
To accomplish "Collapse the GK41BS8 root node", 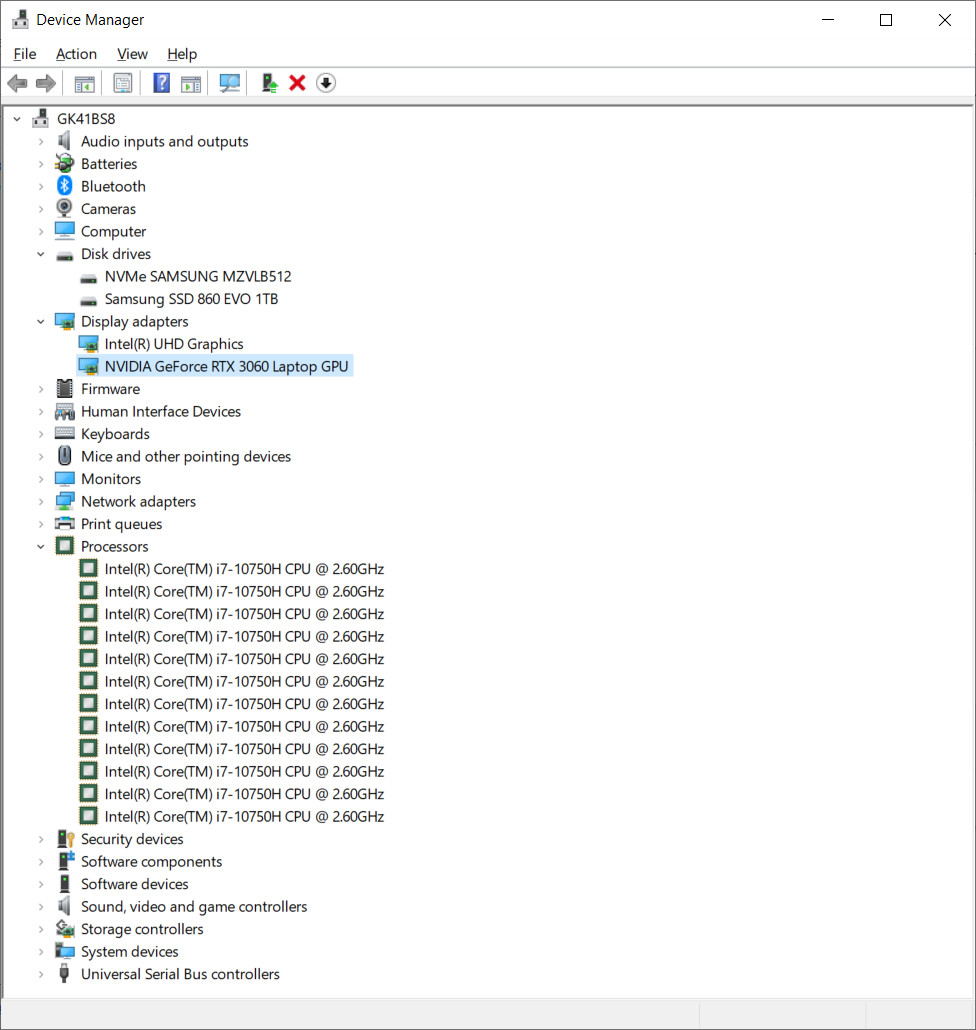I will (x=17, y=119).
